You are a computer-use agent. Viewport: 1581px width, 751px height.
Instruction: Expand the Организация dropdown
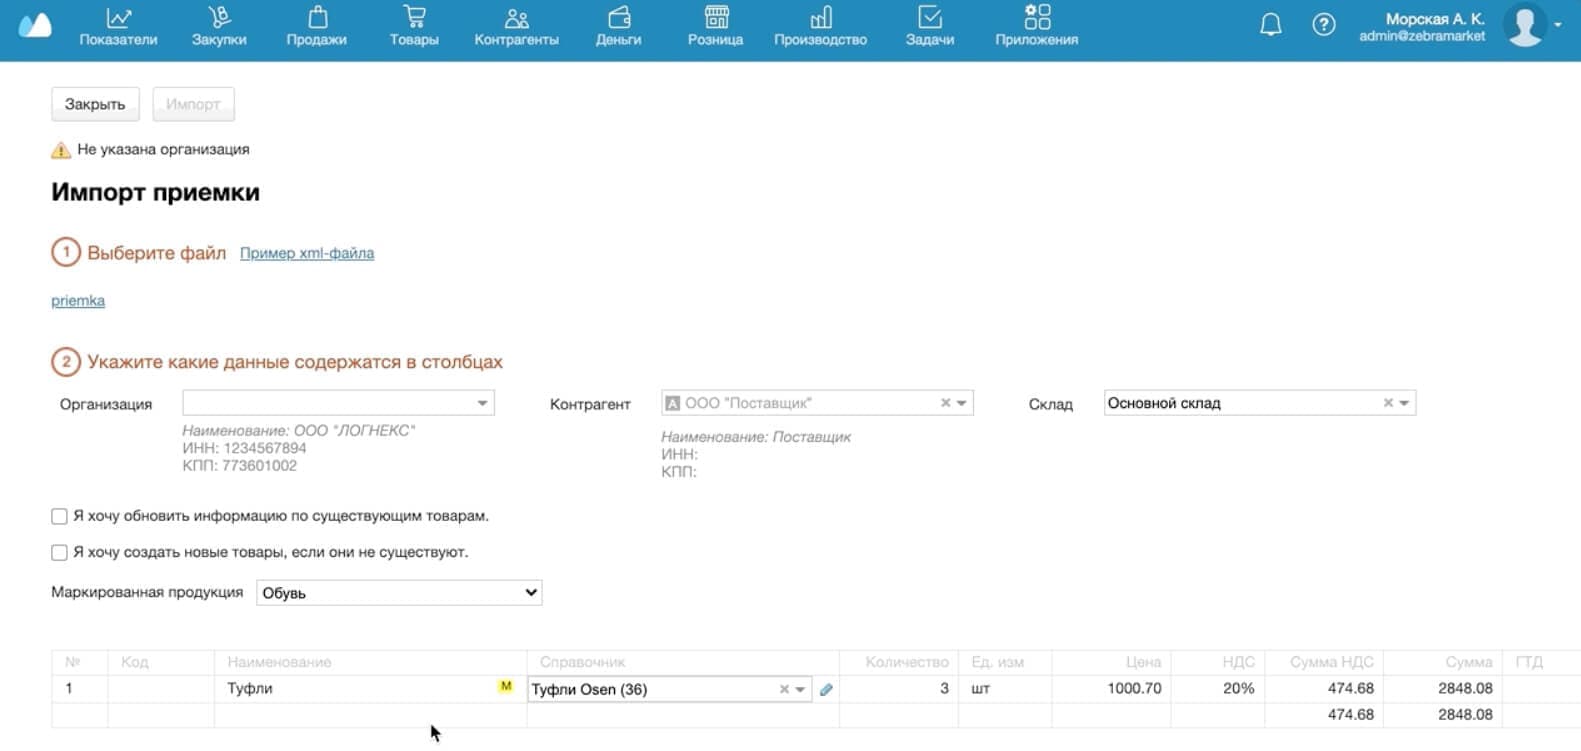point(482,403)
